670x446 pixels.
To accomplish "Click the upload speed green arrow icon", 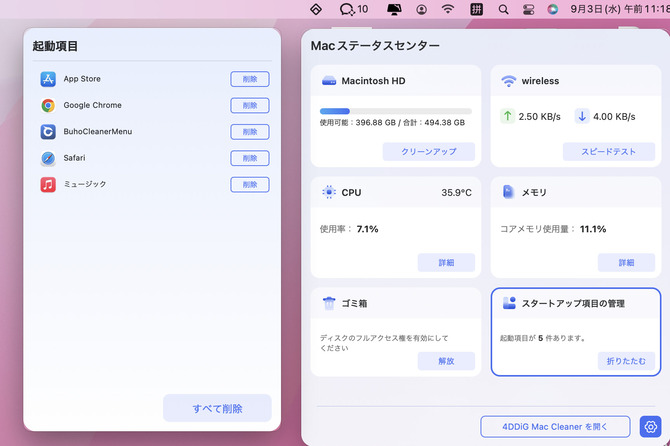I will click(x=507, y=116).
